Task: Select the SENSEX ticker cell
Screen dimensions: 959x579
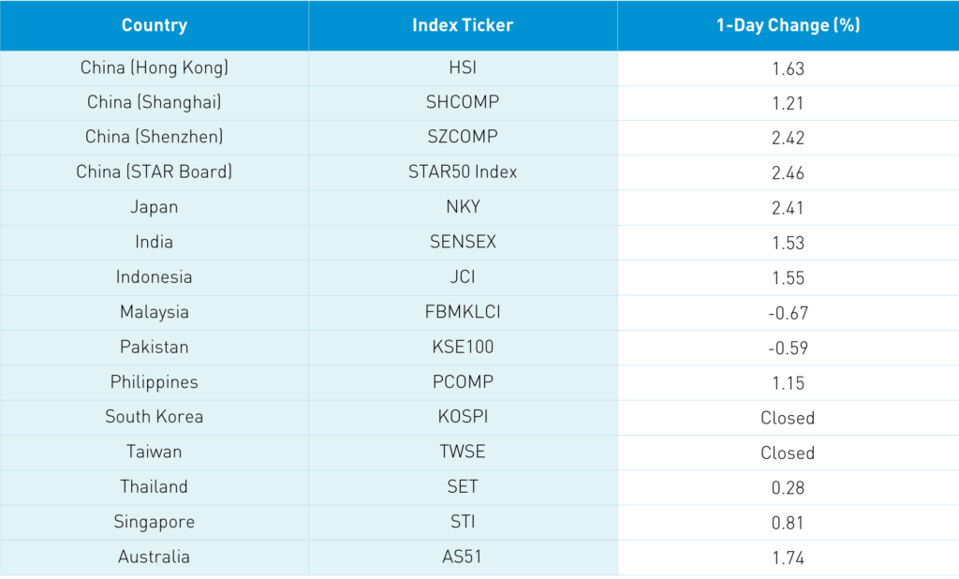Action: pos(463,242)
